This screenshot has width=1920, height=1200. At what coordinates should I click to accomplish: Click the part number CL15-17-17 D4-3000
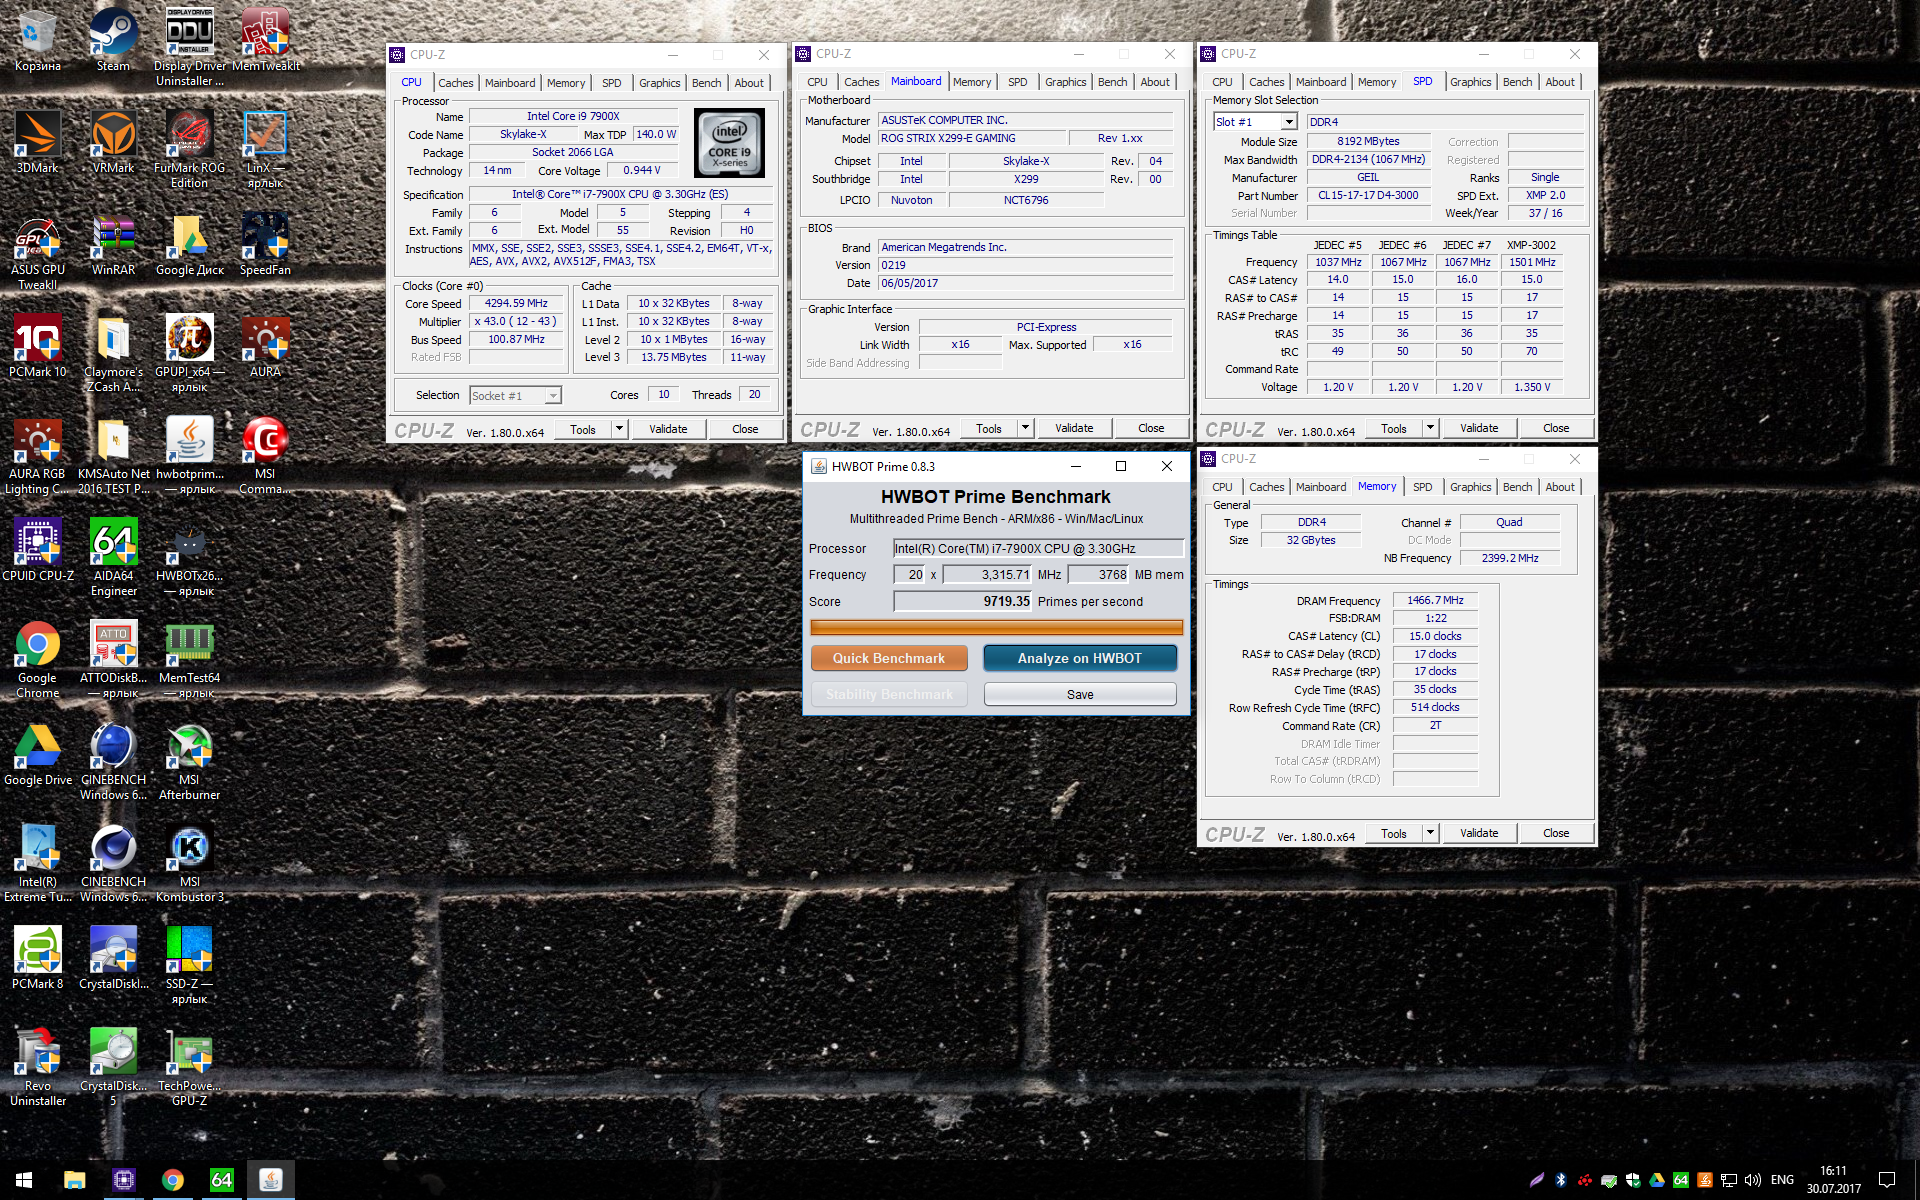point(1368,195)
